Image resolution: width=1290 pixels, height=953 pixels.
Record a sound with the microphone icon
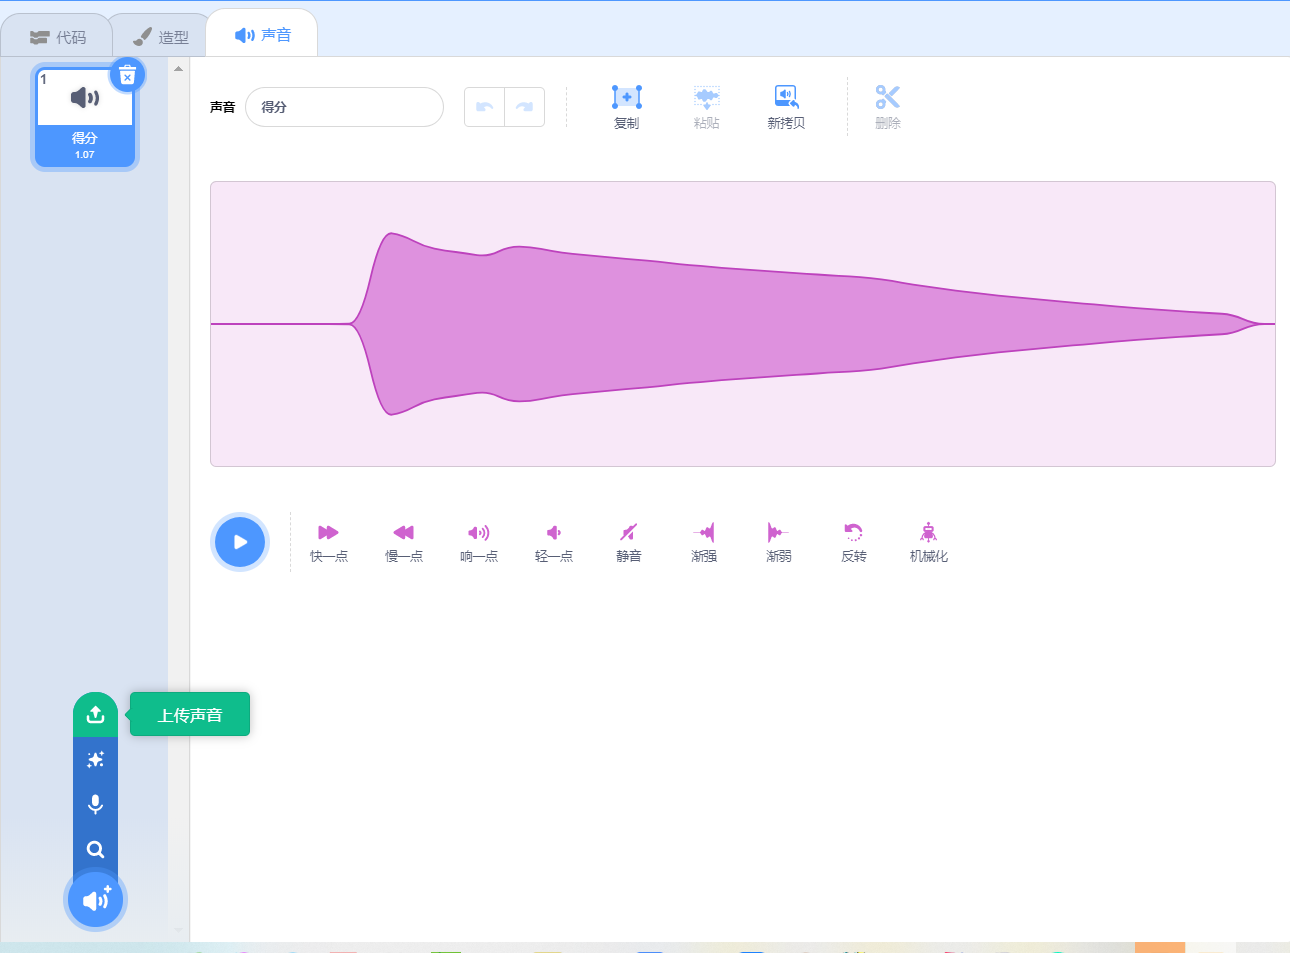[x=95, y=804]
